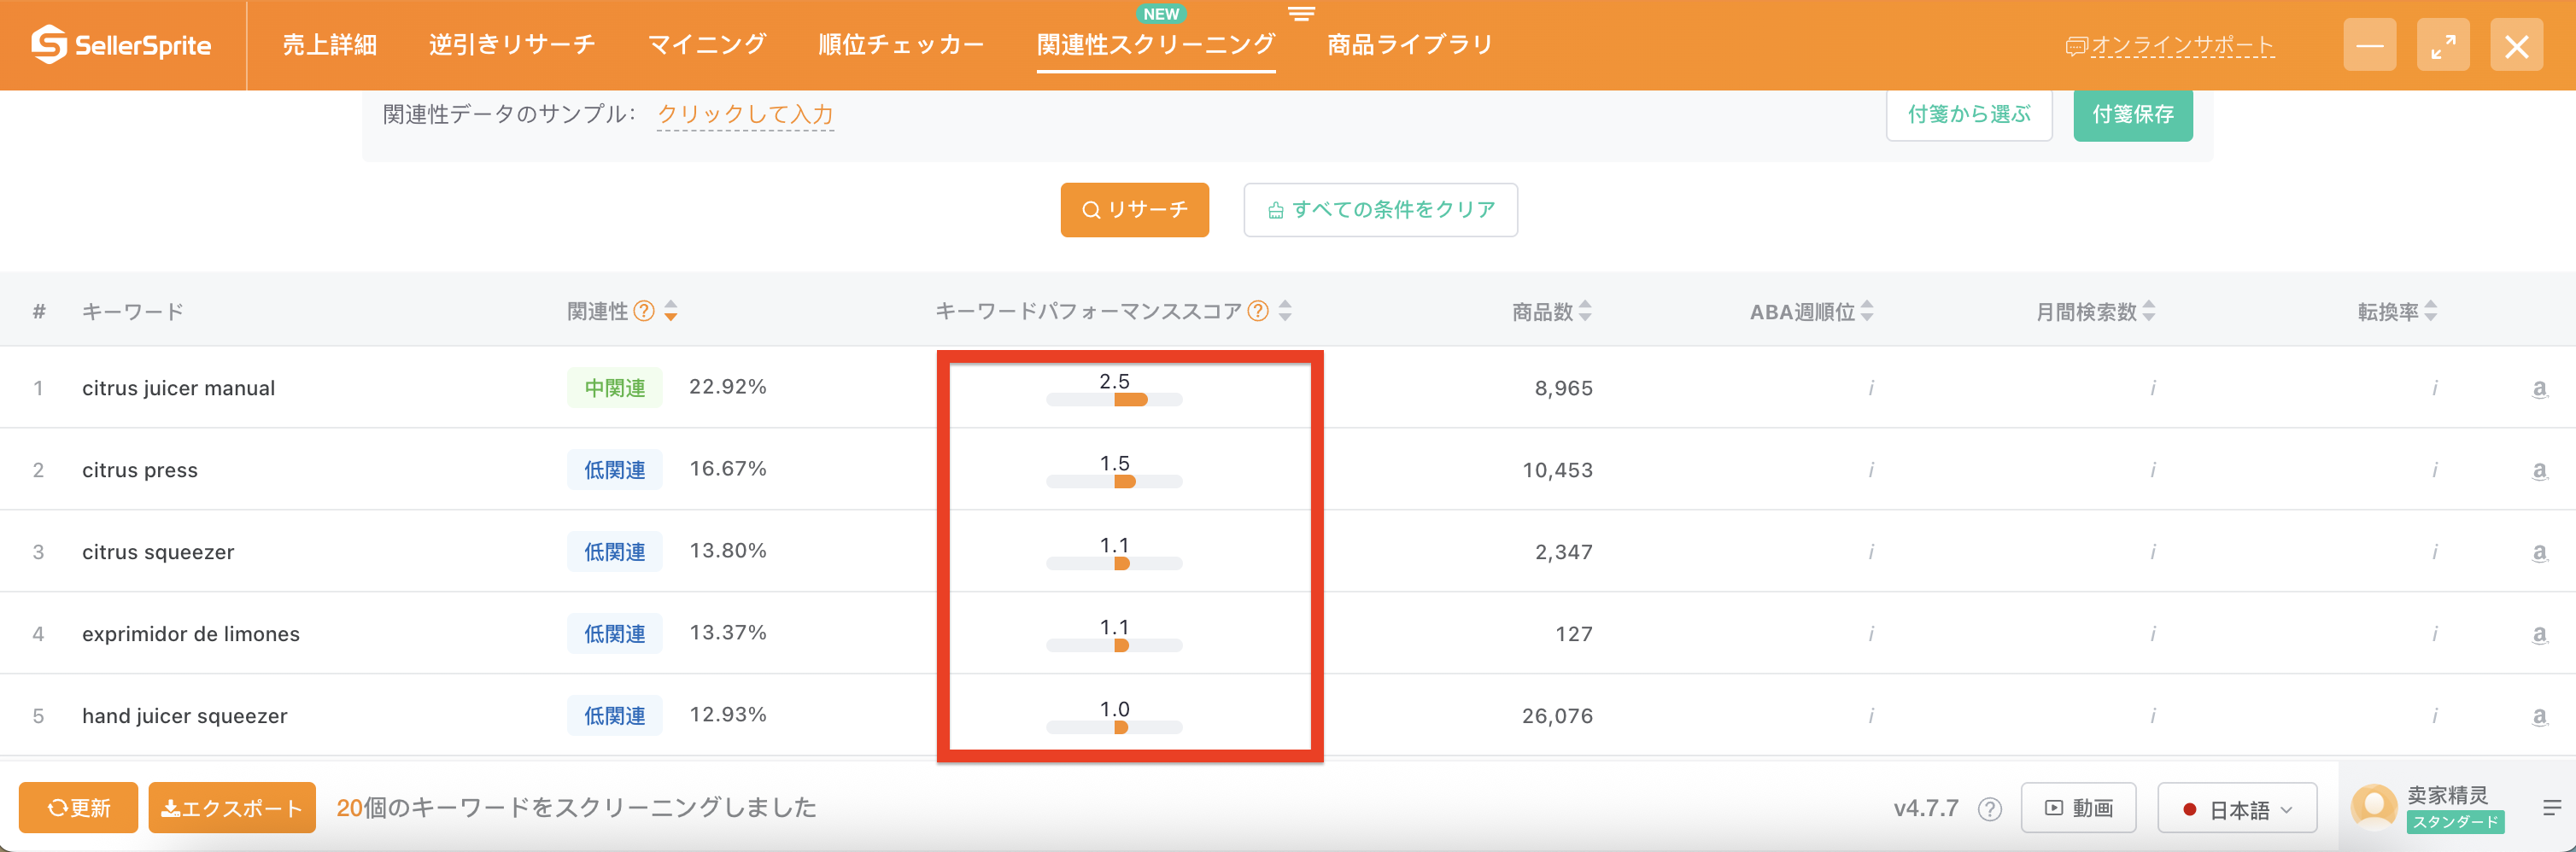Open the オンラインサポート link

click(2171, 45)
